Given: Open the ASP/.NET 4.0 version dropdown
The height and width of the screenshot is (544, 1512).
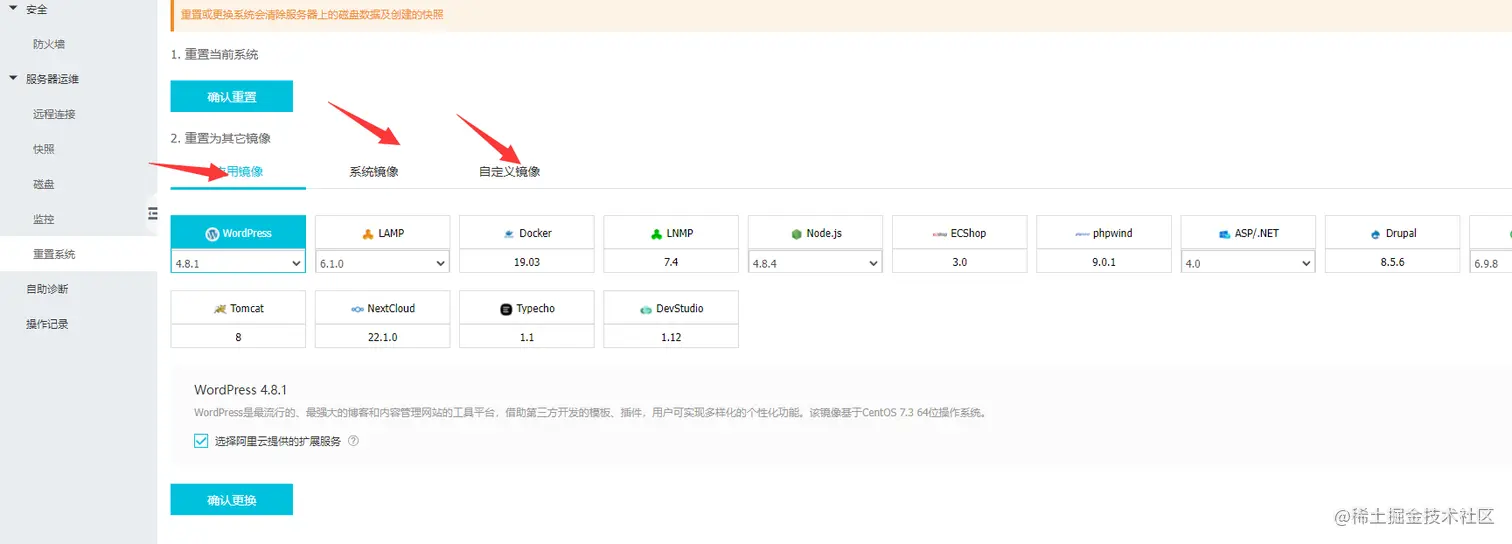Looking at the screenshot, I should coord(1247,262).
